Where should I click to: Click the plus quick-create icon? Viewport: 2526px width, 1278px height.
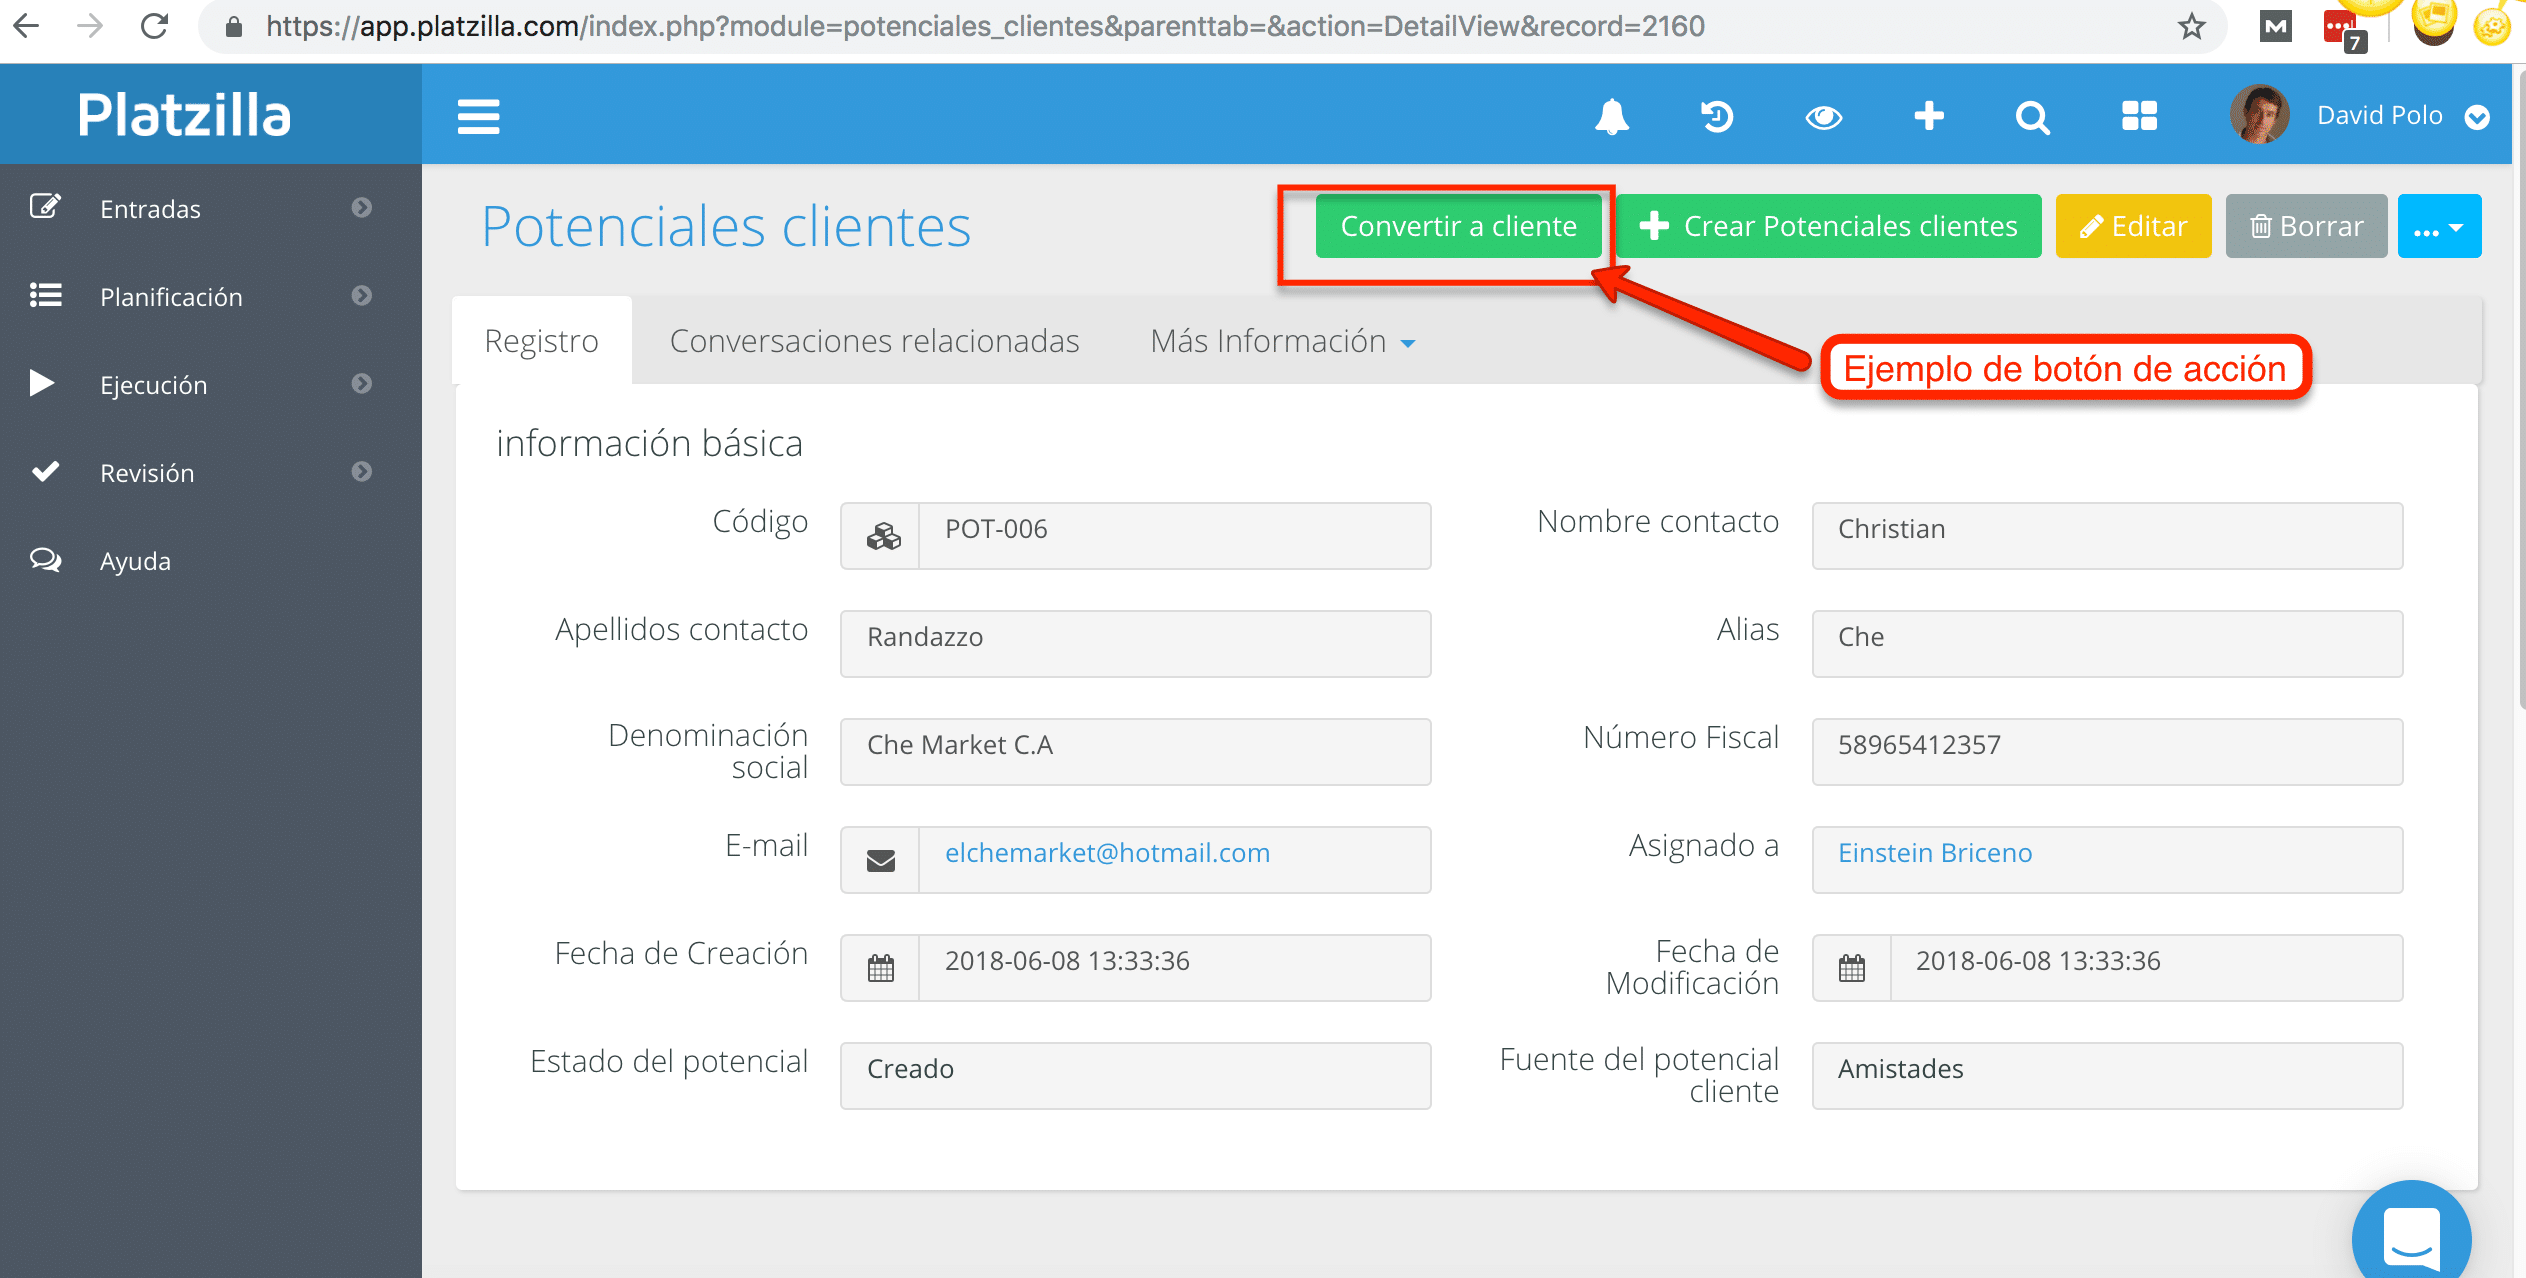pos(1929,116)
